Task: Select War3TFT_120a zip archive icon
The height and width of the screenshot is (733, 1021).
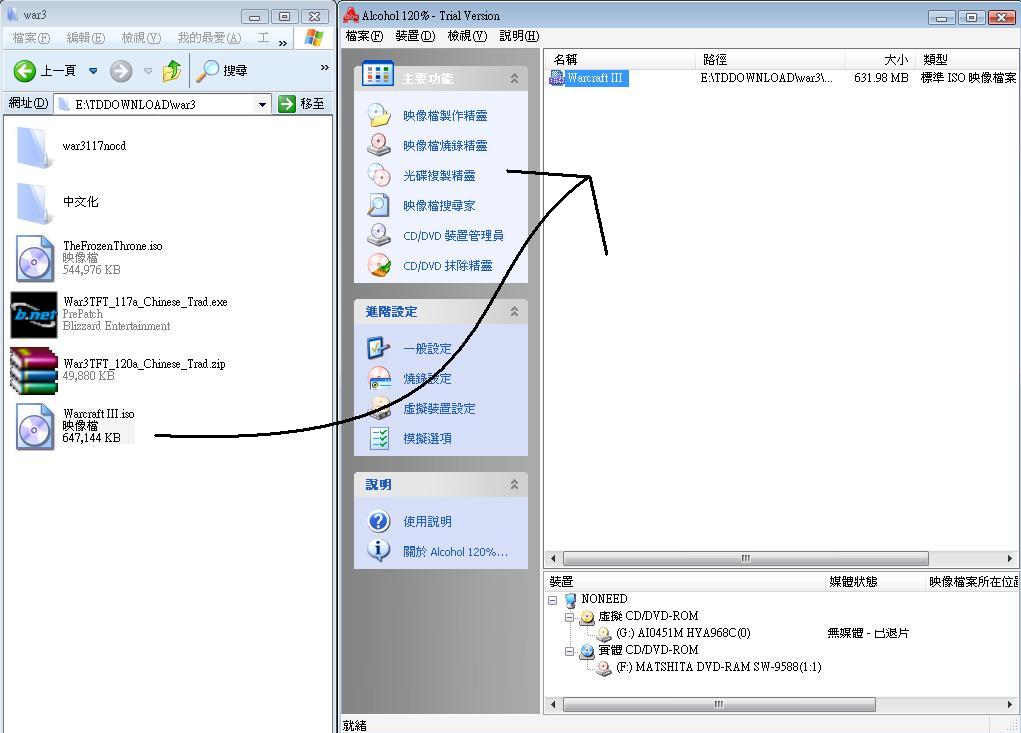Action: click(x=34, y=370)
